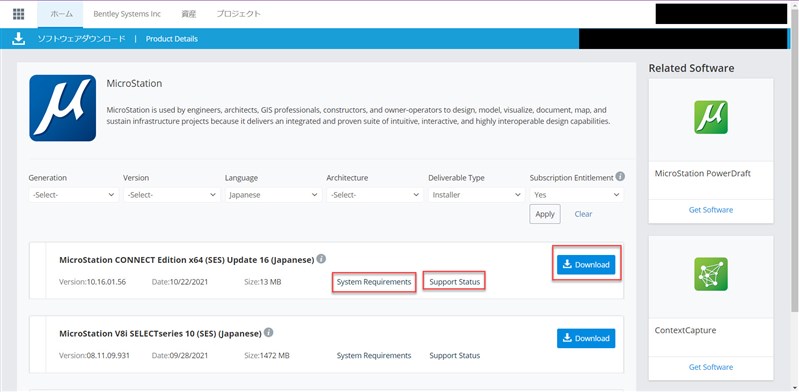Download MicroStation CONNECT Edition Update 16
Screen dimensions: 799x392
coord(586,265)
